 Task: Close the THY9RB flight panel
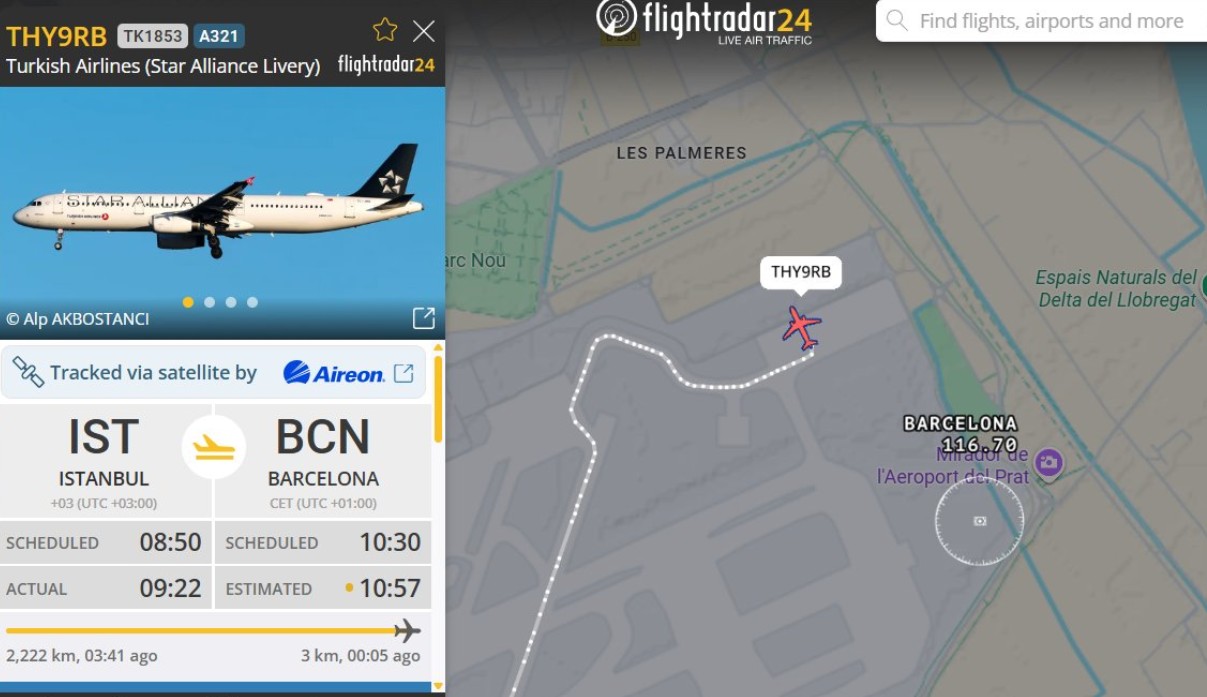click(x=424, y=31)
